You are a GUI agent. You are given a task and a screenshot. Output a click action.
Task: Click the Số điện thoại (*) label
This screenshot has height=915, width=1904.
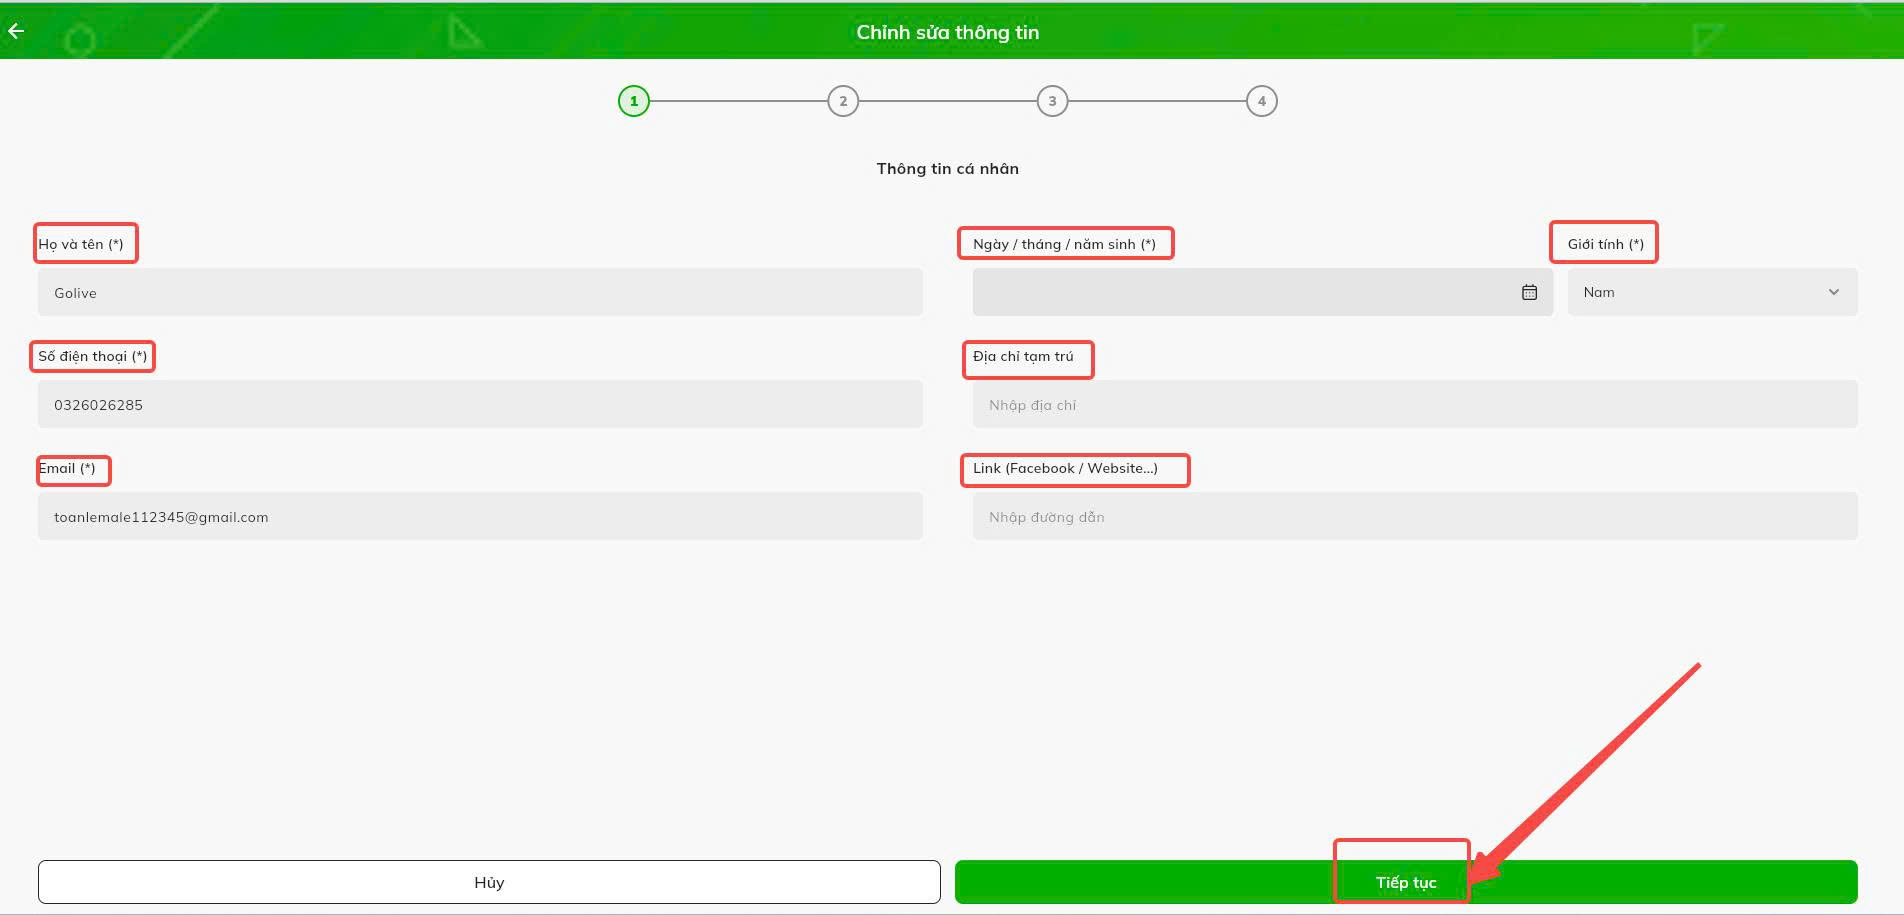(x=93, y=356)
